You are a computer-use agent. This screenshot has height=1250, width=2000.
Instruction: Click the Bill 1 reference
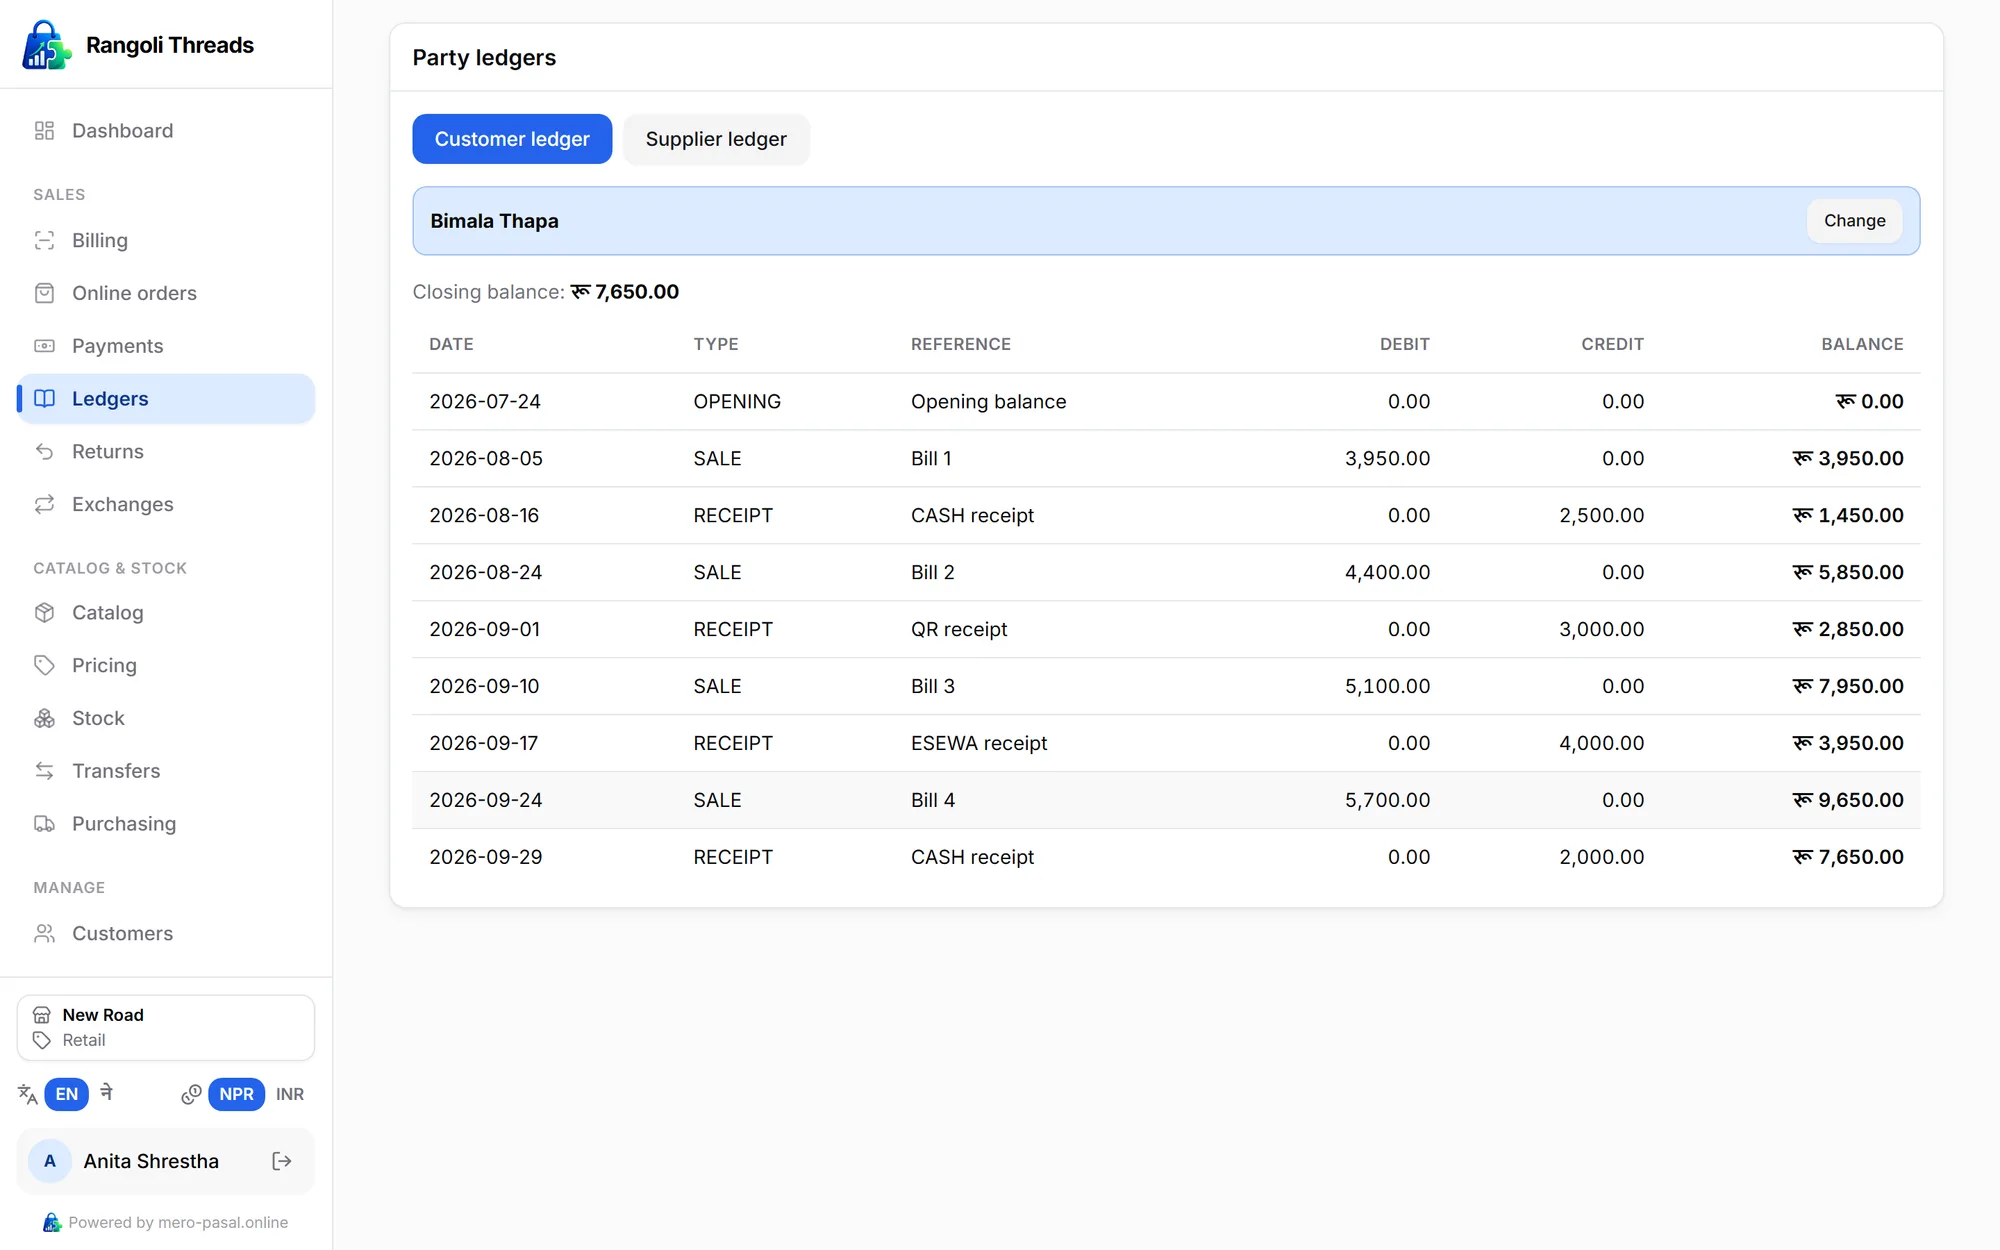(x=931, y=458)
